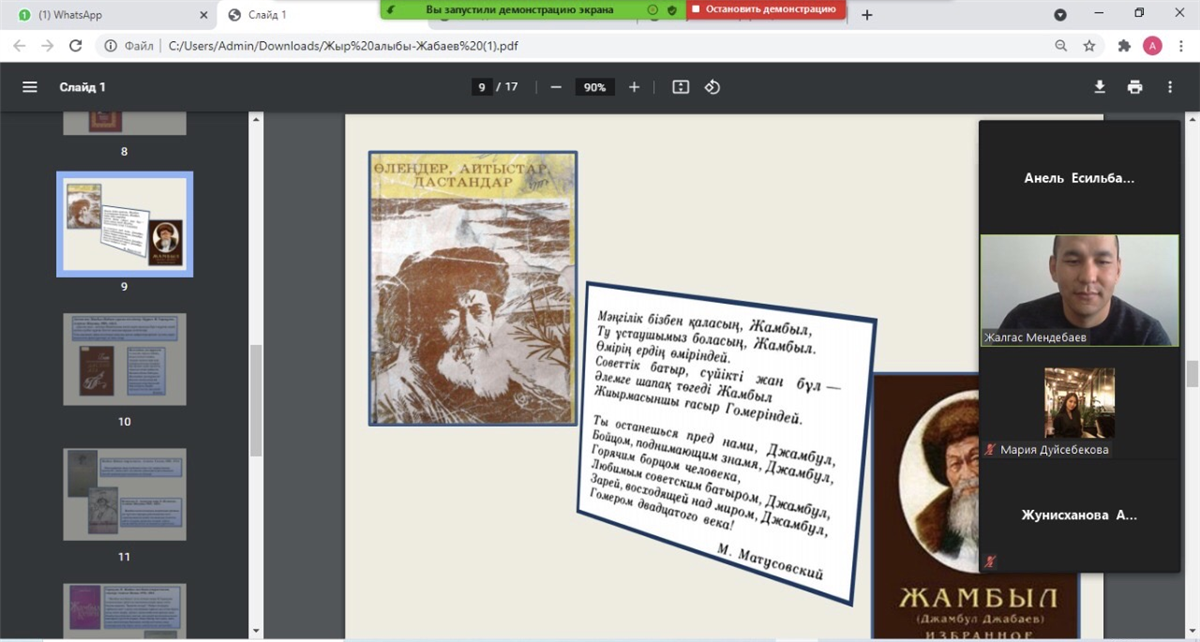1200x642 pixels.
Task: Open a new browser tab
Action: click(x=867, y=15)
